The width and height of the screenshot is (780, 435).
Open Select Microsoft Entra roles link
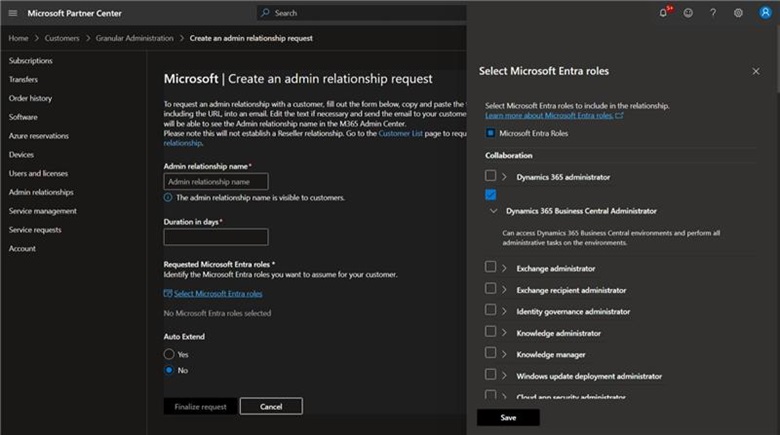pyautogui.click(x=218, y=294)
